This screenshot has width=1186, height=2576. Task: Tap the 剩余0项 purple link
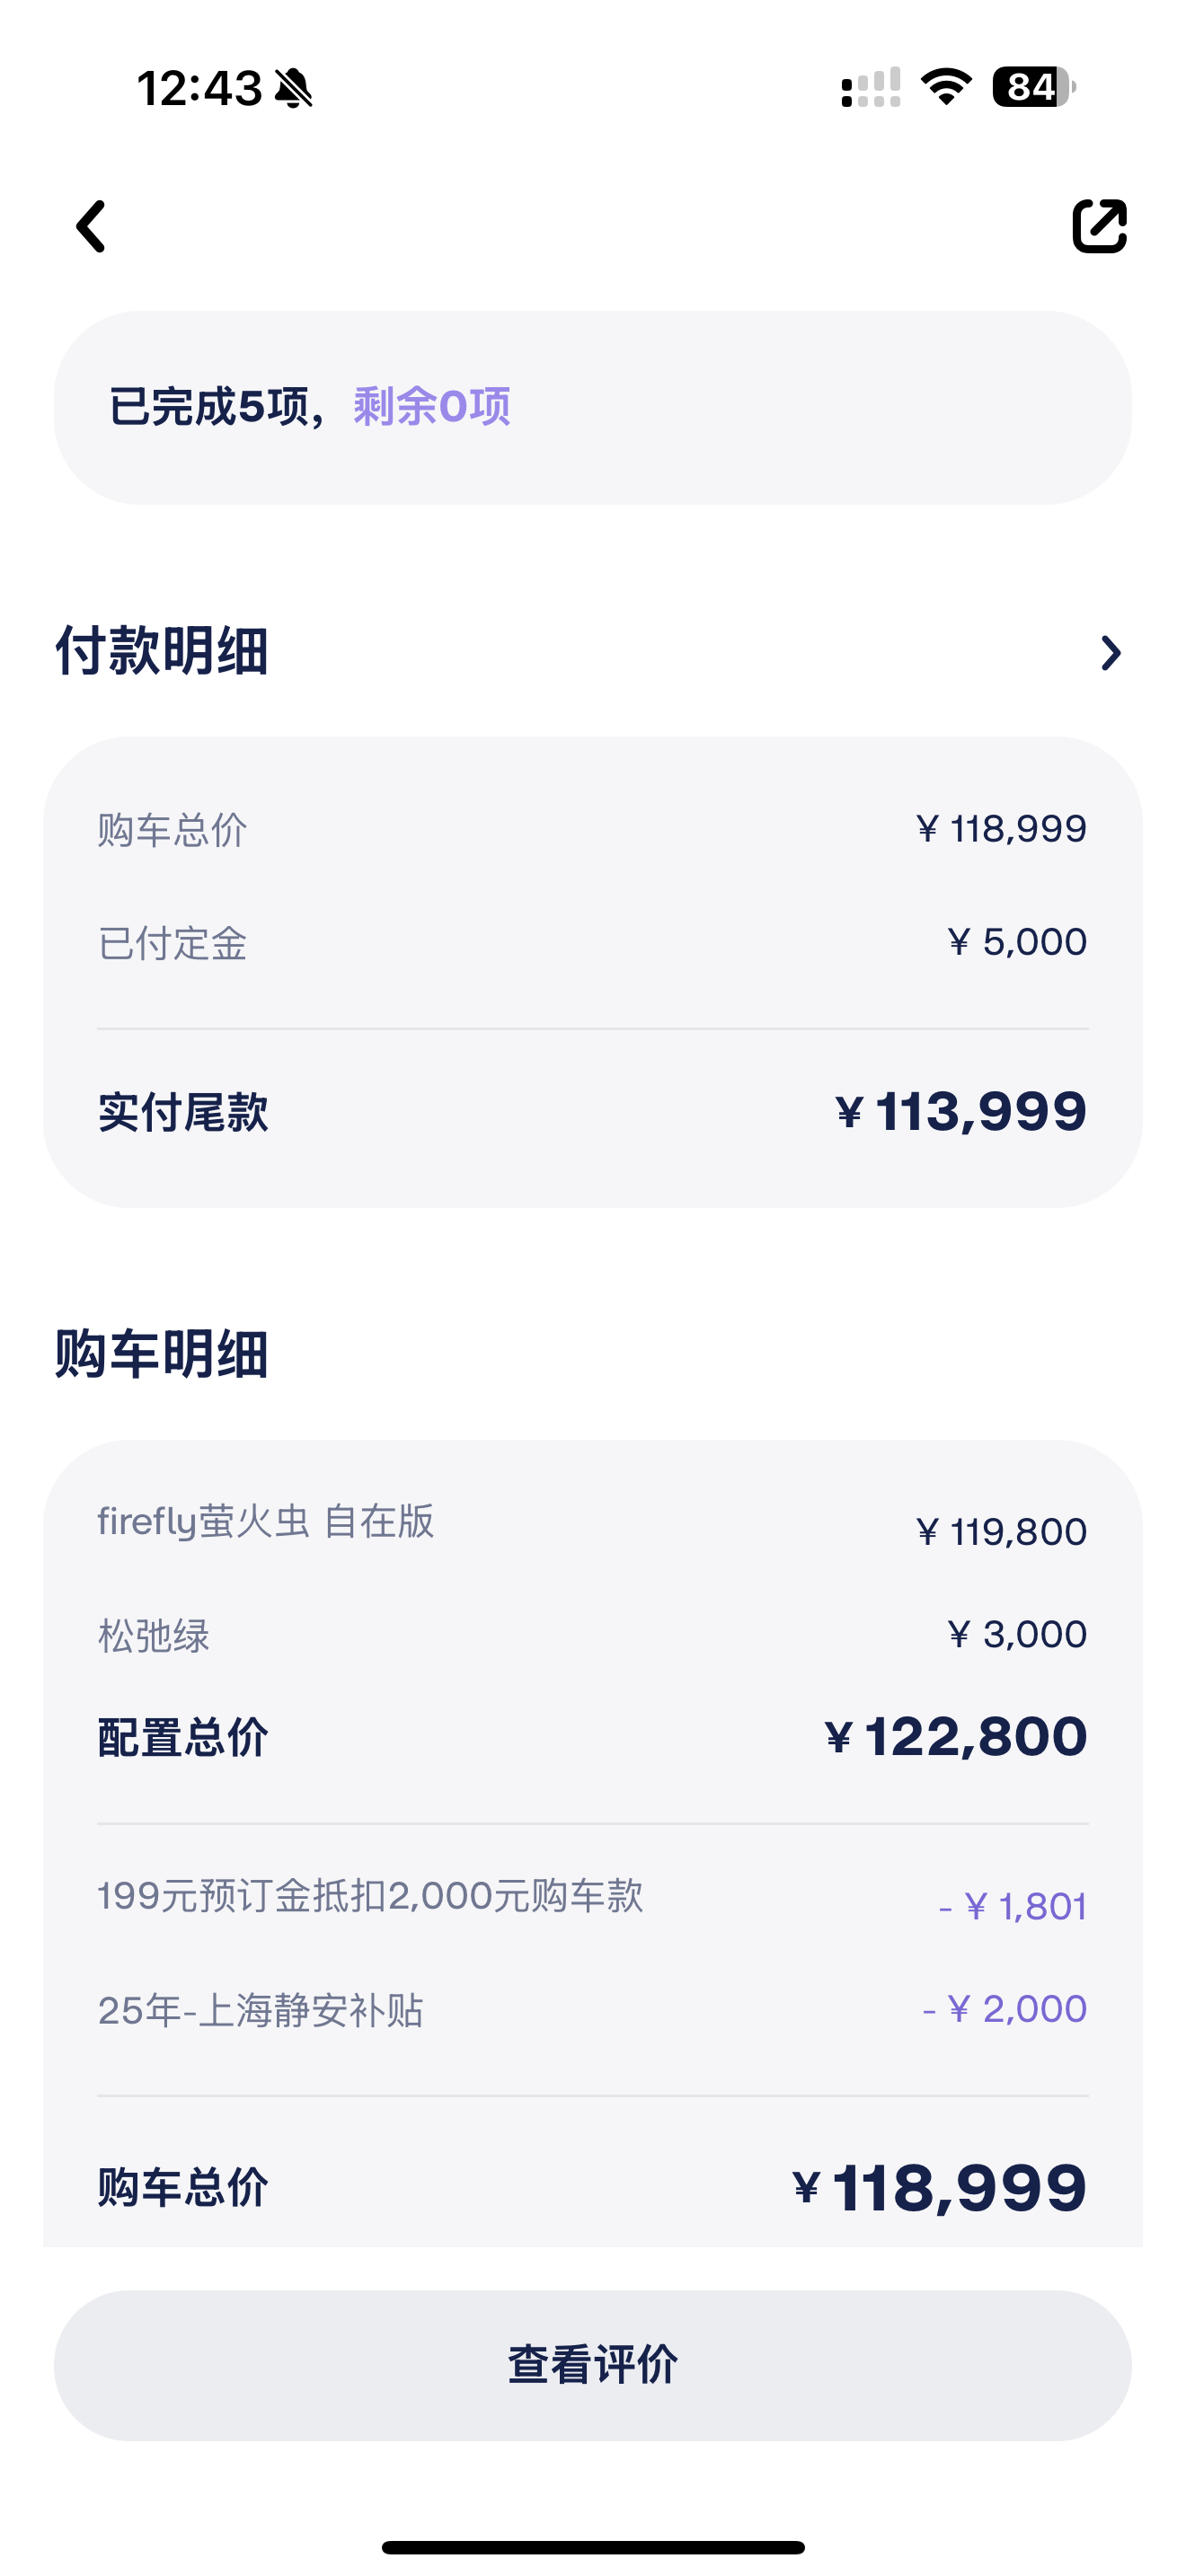[x=432, y=407]
